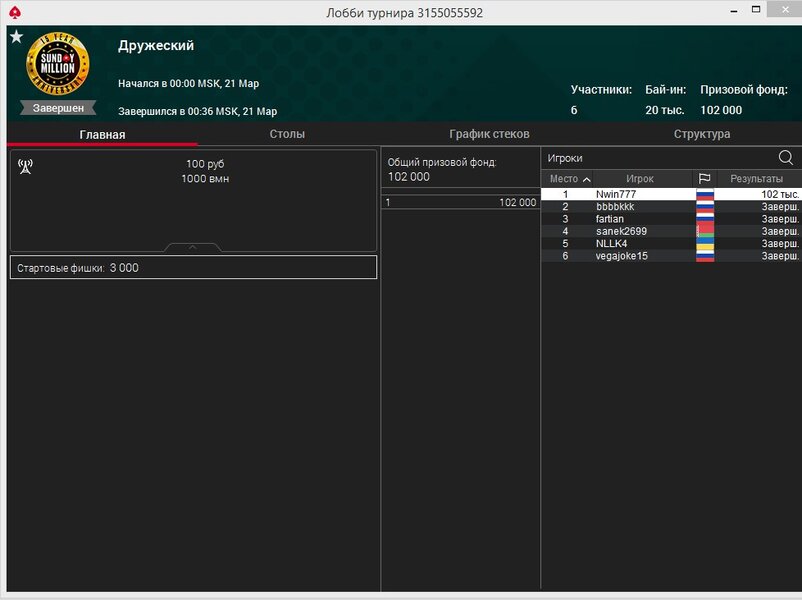
Task: Click the PokerStars spade icon in title bar
Action: pos(14,12)
